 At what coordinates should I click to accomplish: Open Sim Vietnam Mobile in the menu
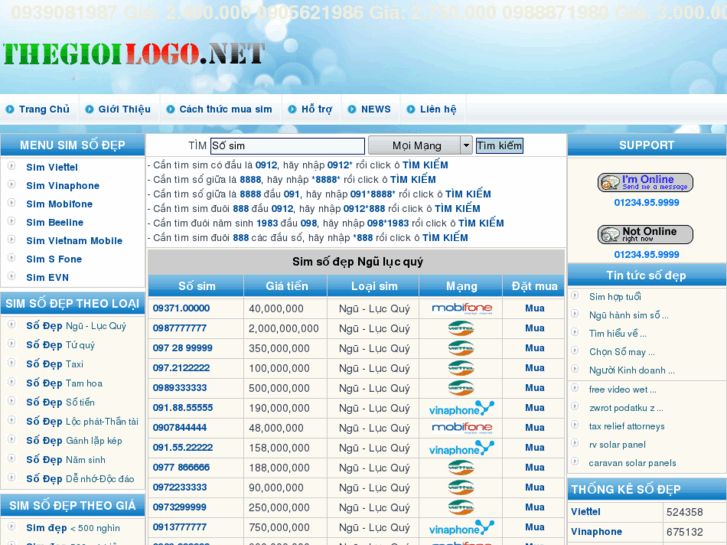[x=74, y=241]
